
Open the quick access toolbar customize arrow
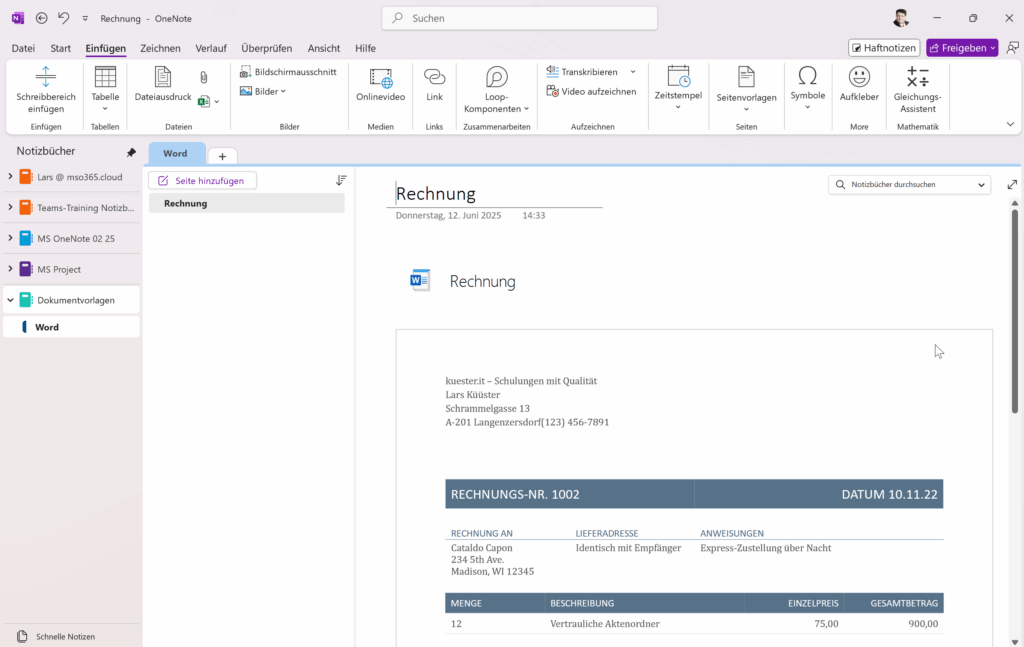tap(85, 18)
